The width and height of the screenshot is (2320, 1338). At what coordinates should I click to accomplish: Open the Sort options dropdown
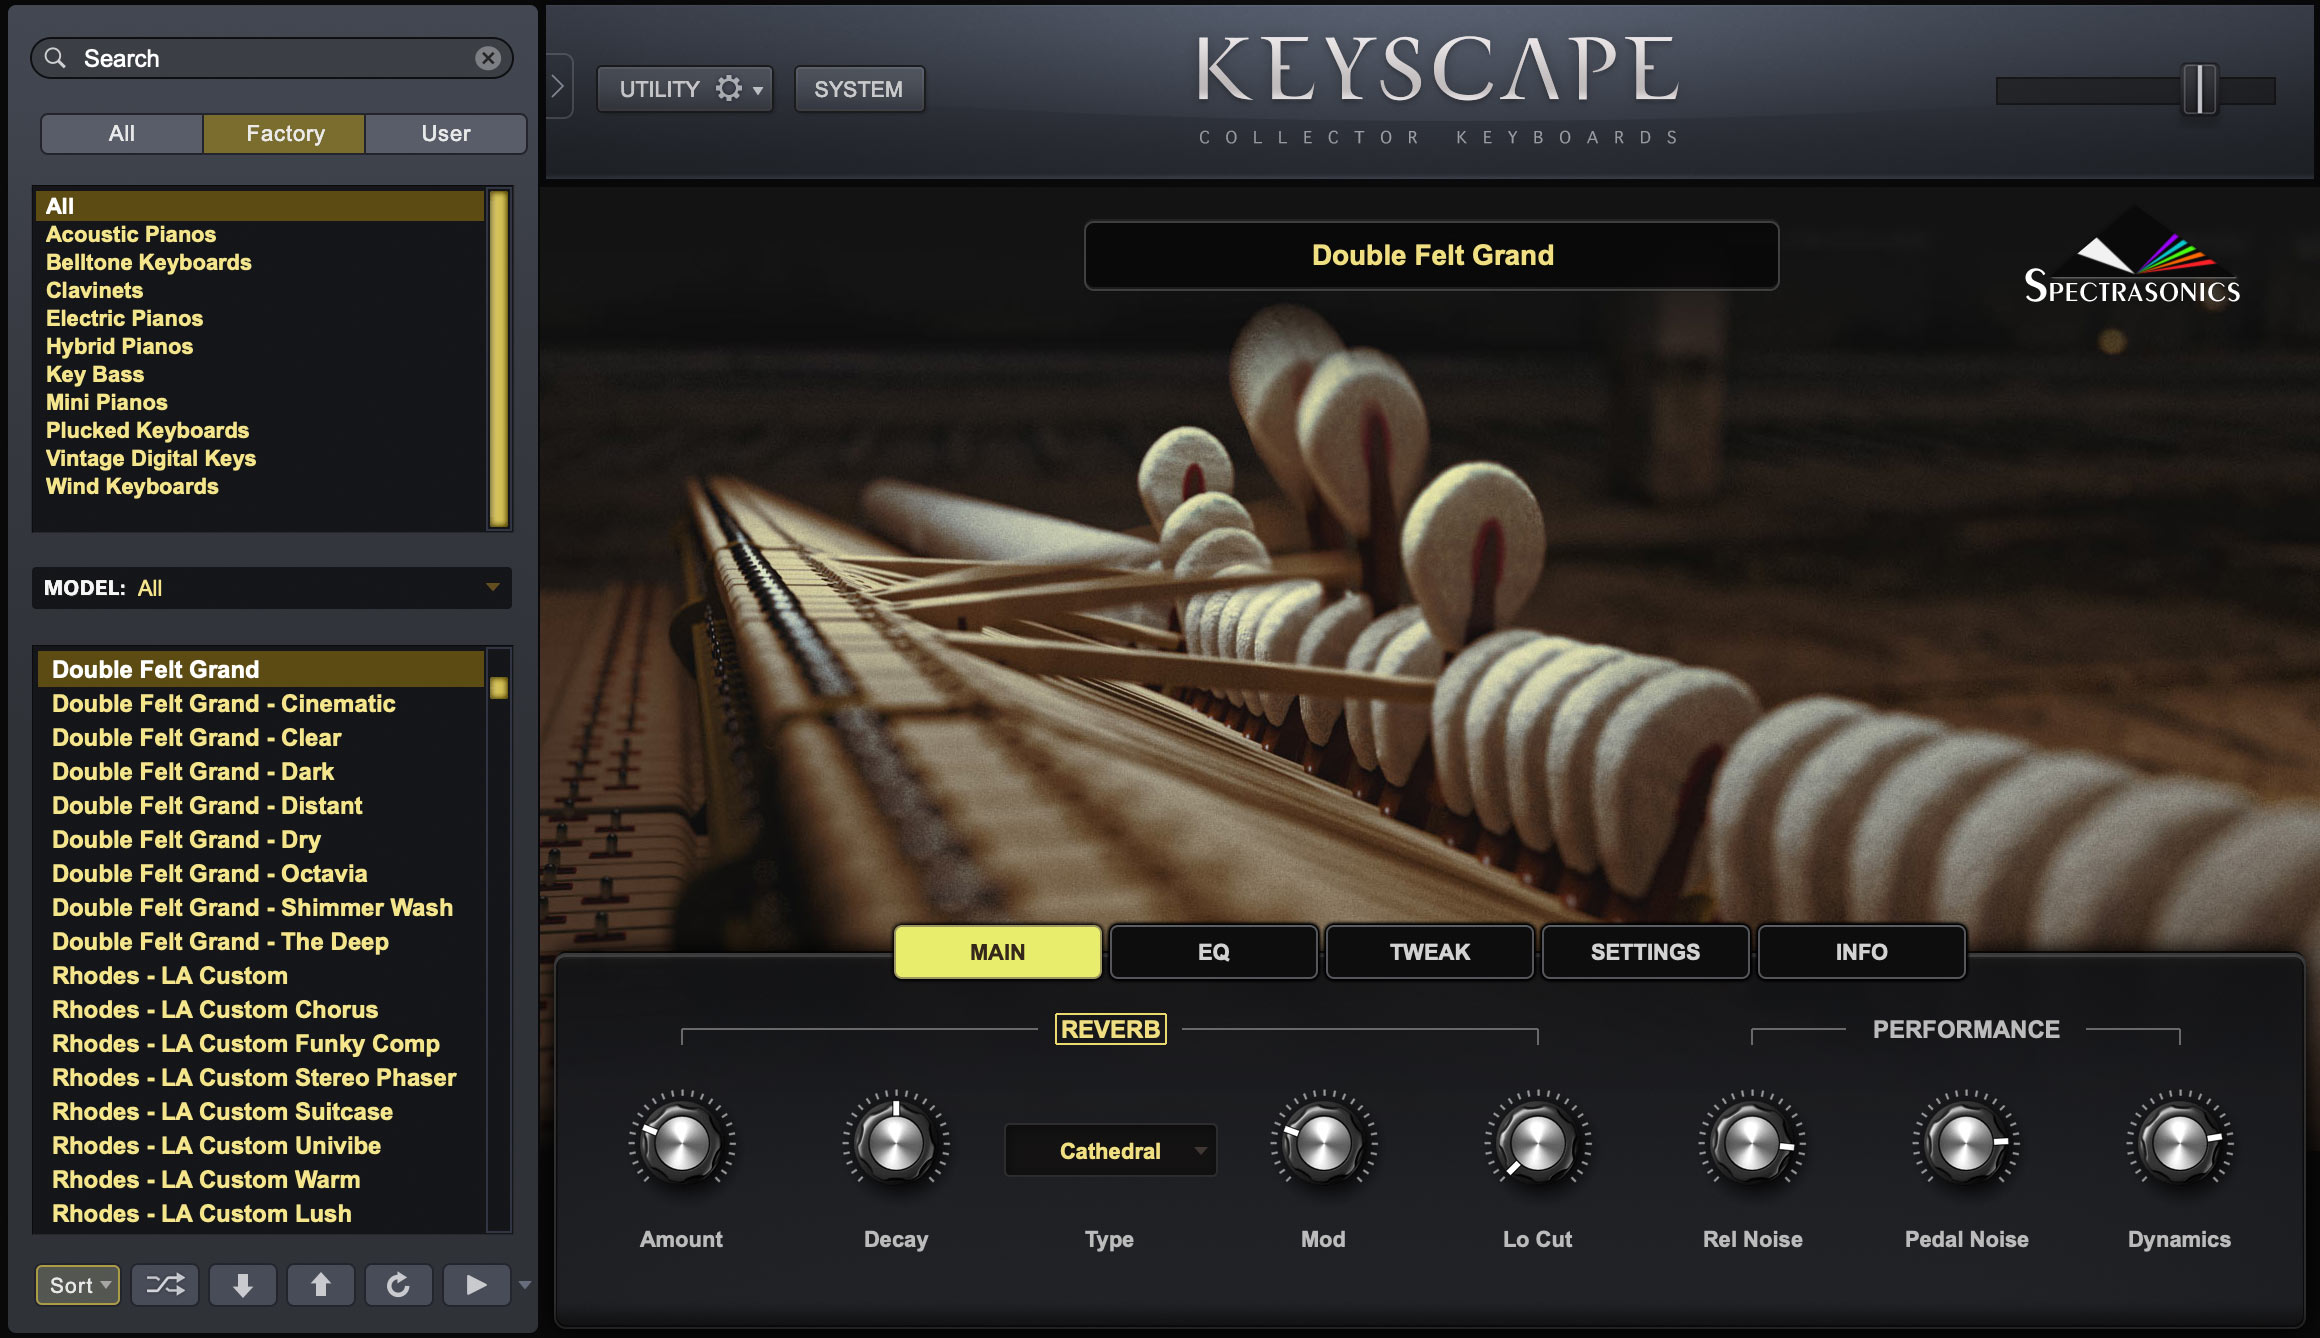[77, 1285]
